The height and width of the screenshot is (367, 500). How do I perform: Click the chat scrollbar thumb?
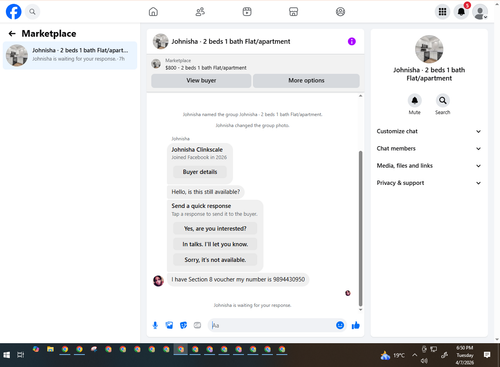pos(360,228)
